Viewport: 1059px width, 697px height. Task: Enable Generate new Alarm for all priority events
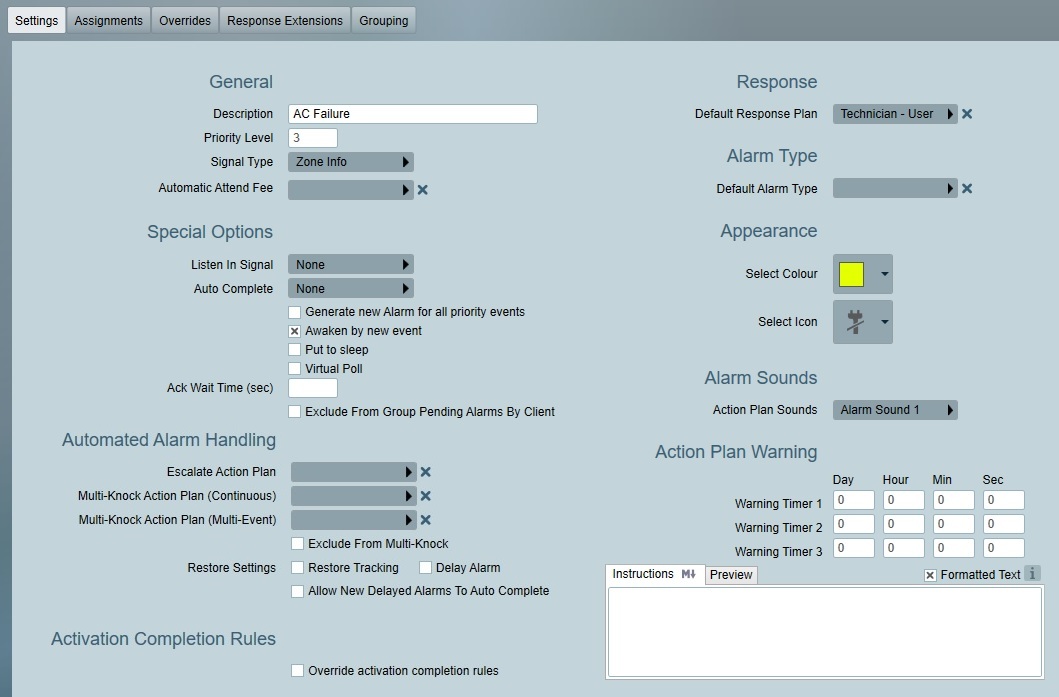pyautogui.click(x=294, y=312)
